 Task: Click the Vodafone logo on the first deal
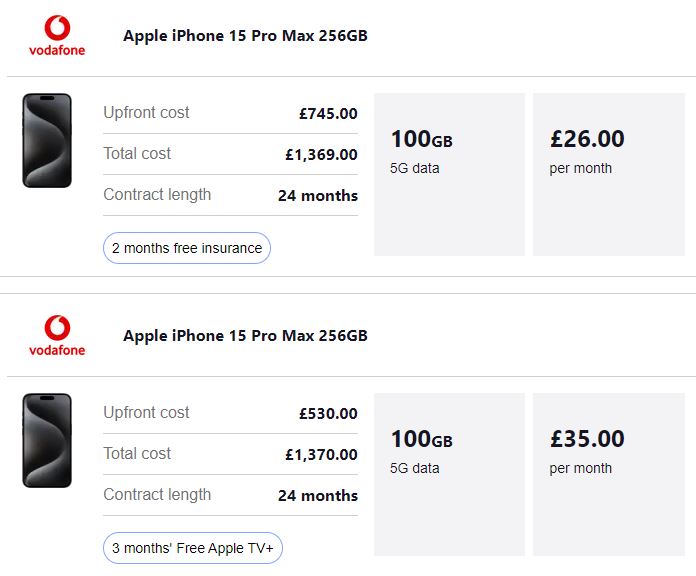[x=57, y=36]
